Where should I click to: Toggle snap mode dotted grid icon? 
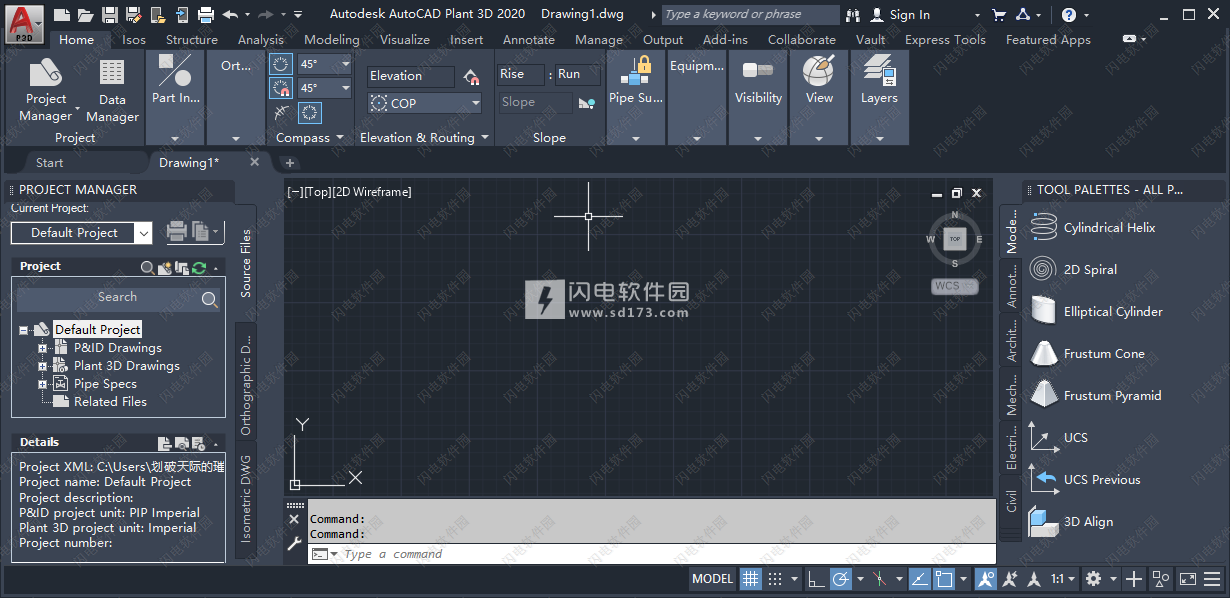pos(776,578)
